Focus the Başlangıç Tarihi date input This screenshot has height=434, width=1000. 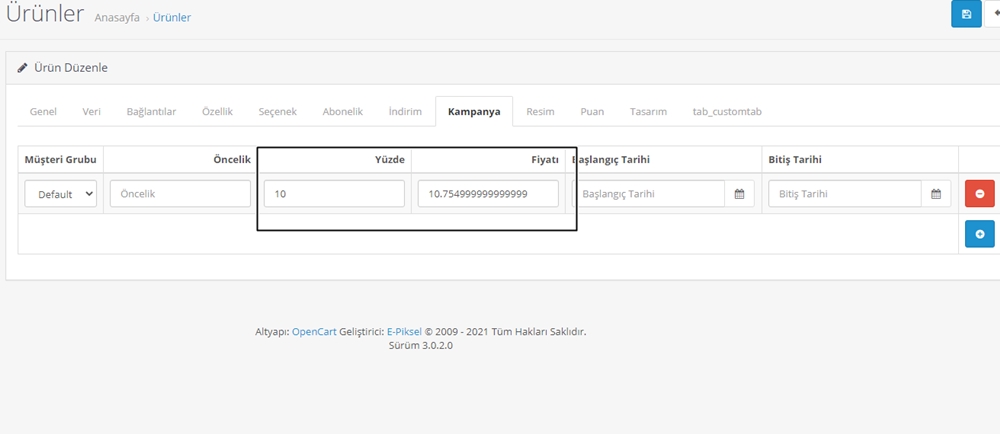point(649,194)
